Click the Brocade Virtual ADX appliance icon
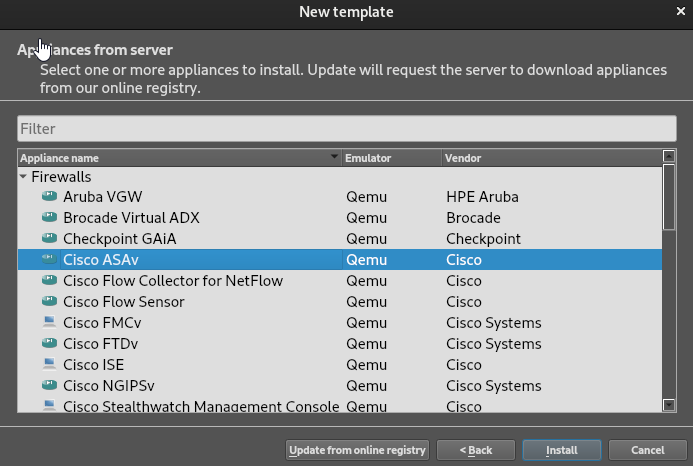 pyautogui.click(x=50, y=217)
